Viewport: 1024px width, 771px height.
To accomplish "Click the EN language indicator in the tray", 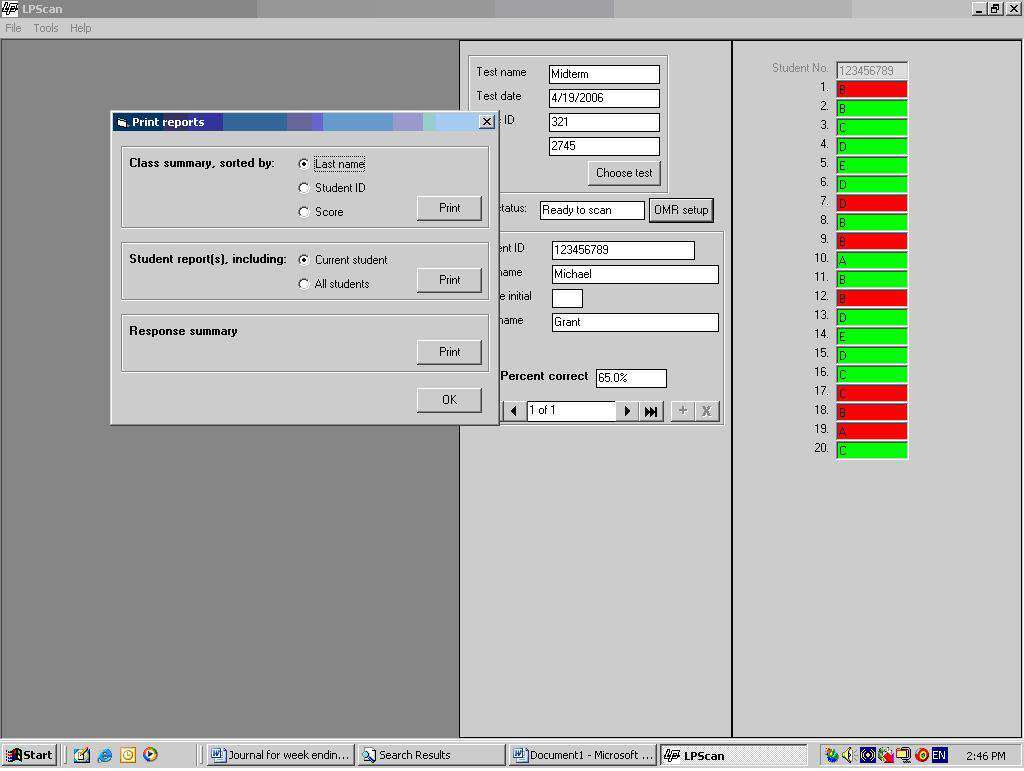I will 939,755.
